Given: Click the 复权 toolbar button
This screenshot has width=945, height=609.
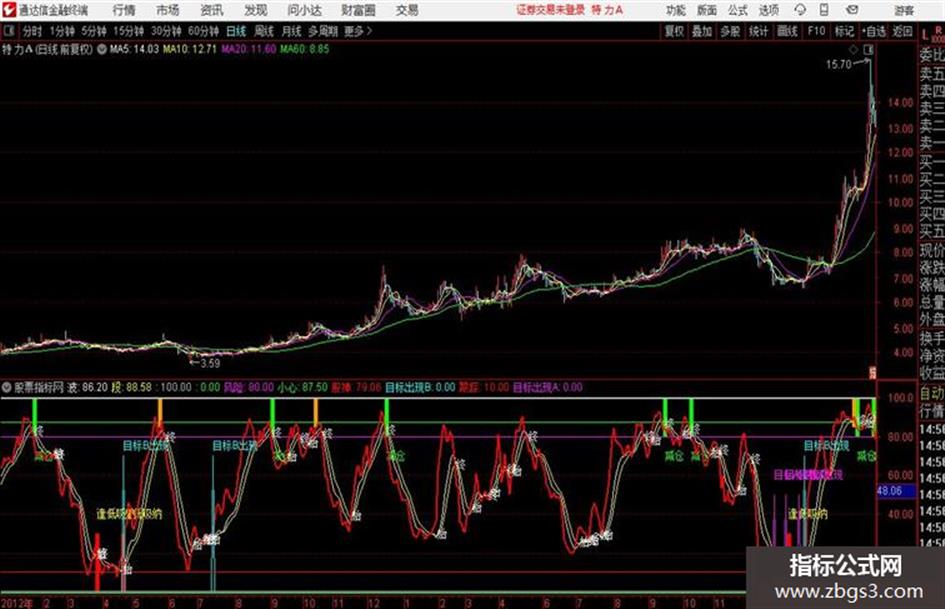Looking at the screenshot, I should coord(674,31).
